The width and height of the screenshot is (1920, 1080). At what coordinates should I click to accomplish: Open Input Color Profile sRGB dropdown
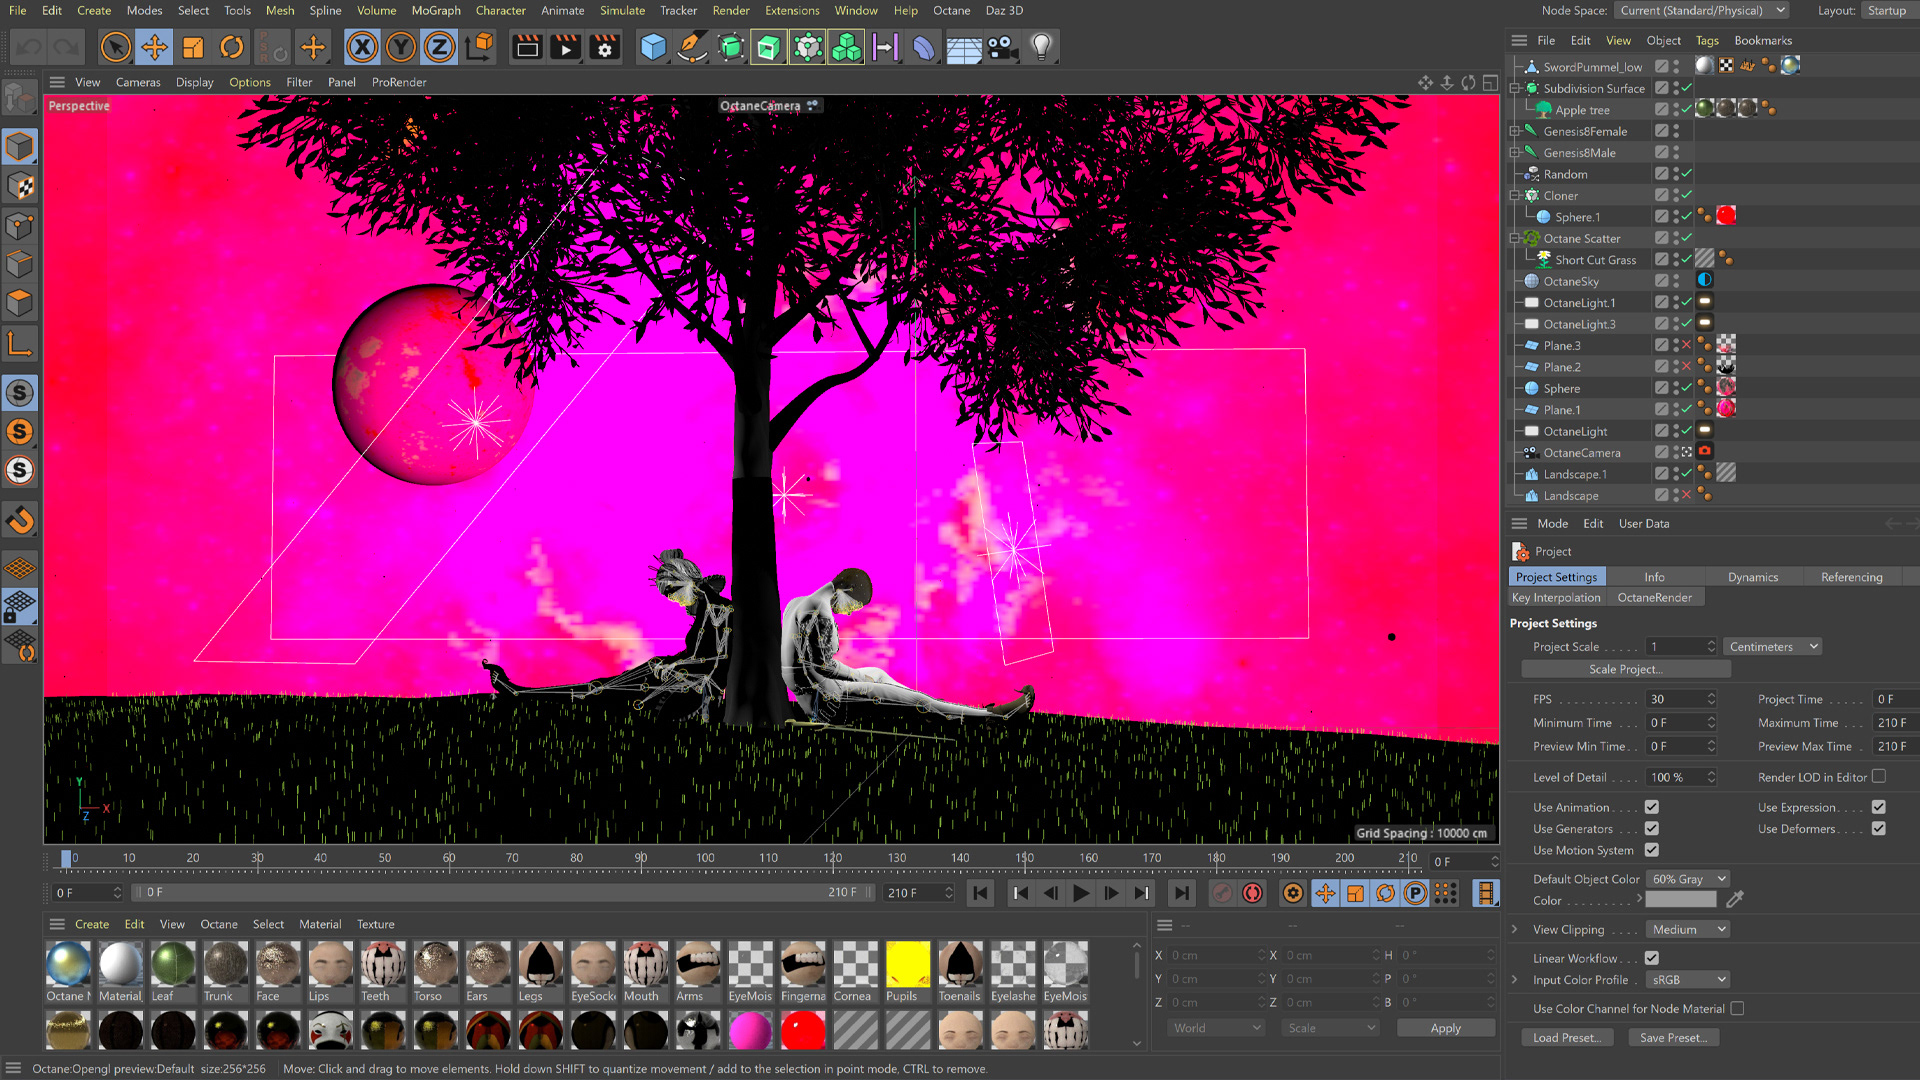coord(1688,980)
